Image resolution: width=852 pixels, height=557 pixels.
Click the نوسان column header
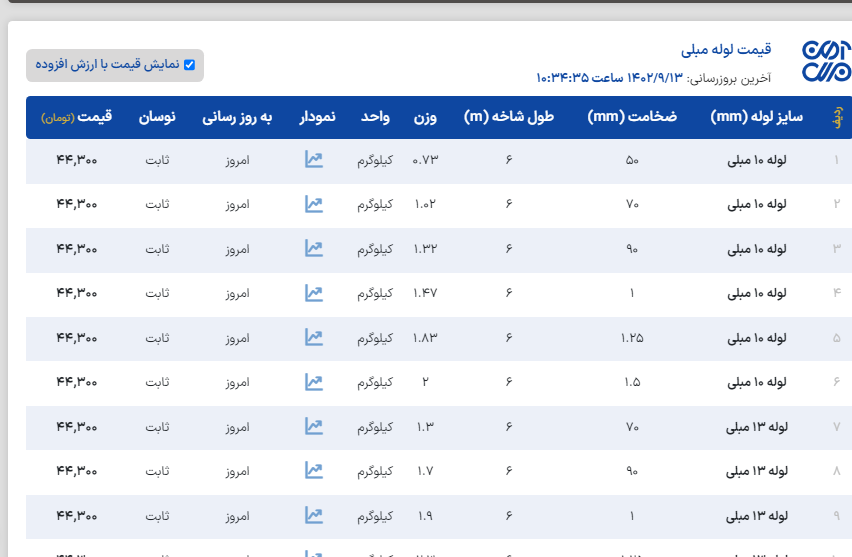(157, 117)
